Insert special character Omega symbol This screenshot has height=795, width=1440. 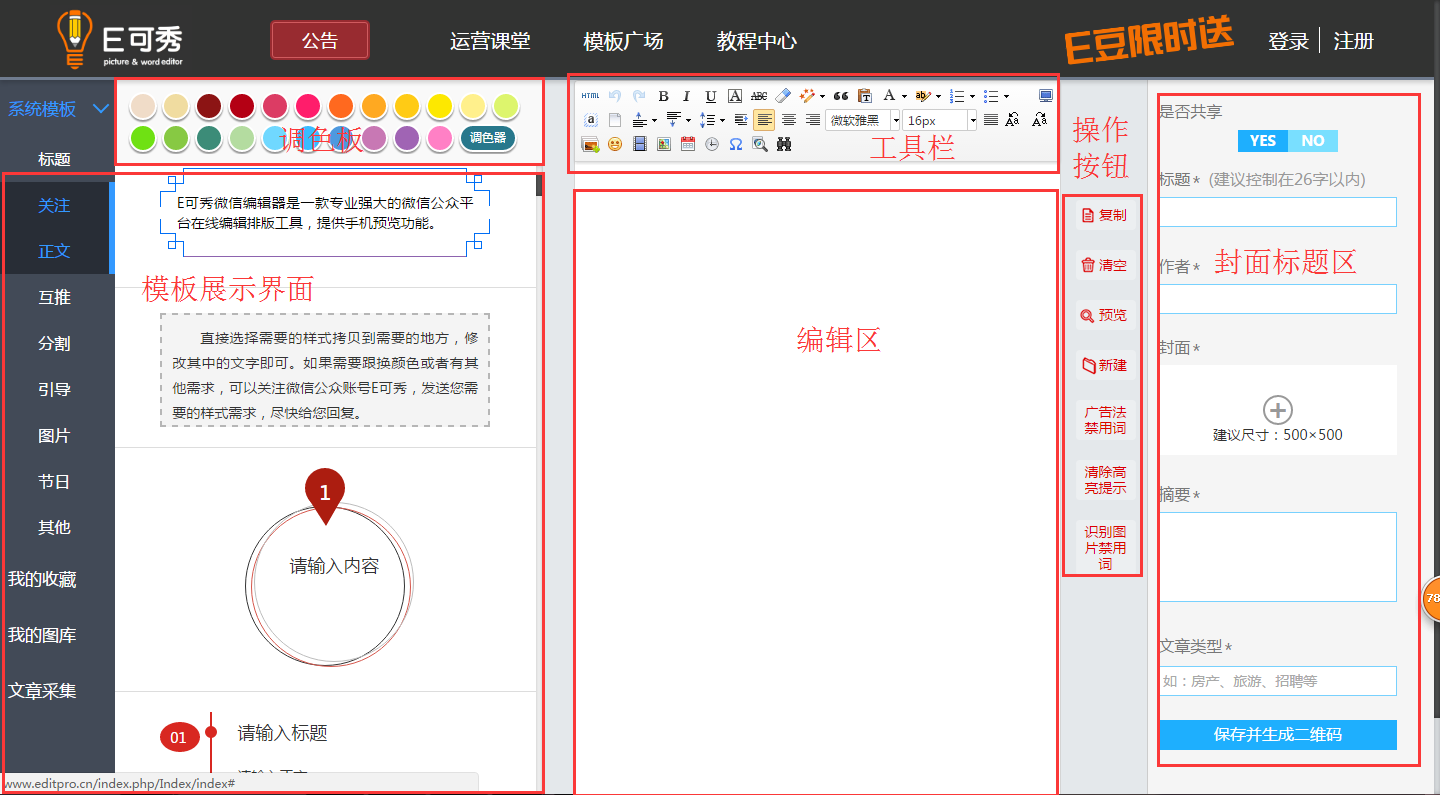click(x=736, y=144)
